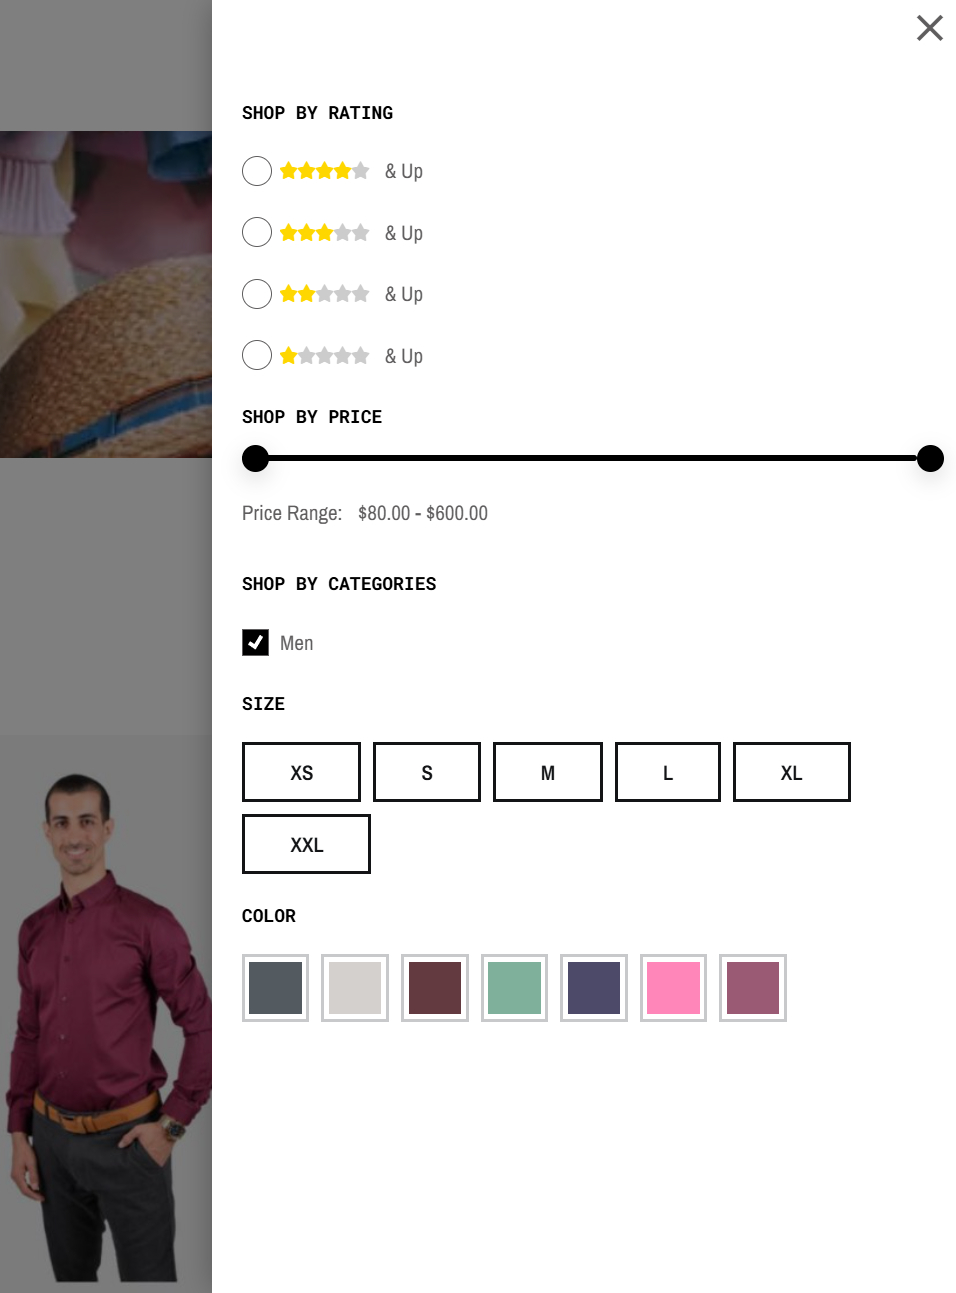The width and height of the screenshot is (956, 1293).
Task: Pick size XL
Action: tap(792, 772)
